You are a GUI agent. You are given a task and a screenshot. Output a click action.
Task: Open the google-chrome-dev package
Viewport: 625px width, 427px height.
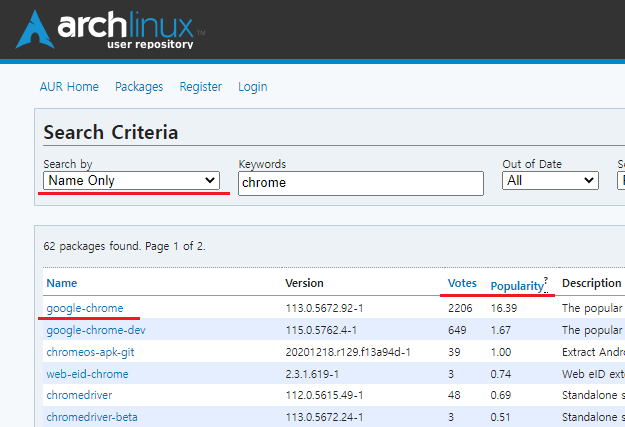96,330
